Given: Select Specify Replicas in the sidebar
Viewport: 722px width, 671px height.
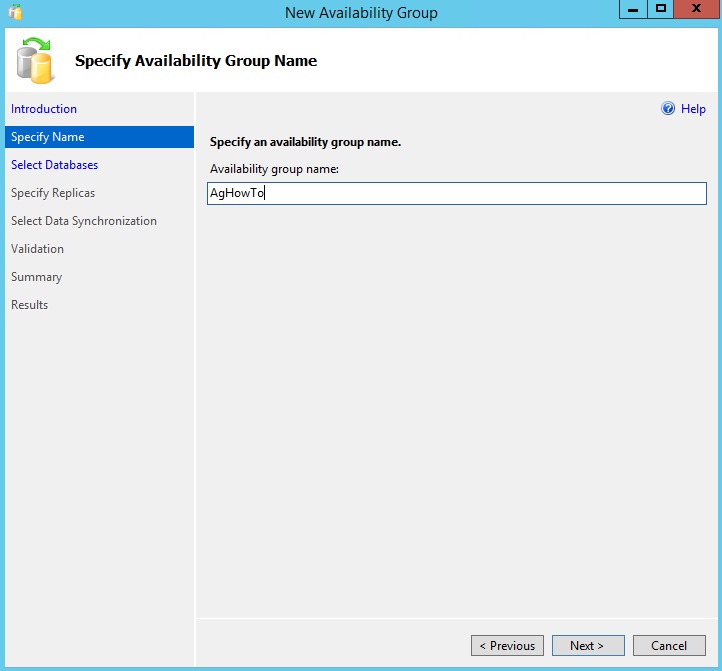Looking at the screenshot, I should click(53, 193).
